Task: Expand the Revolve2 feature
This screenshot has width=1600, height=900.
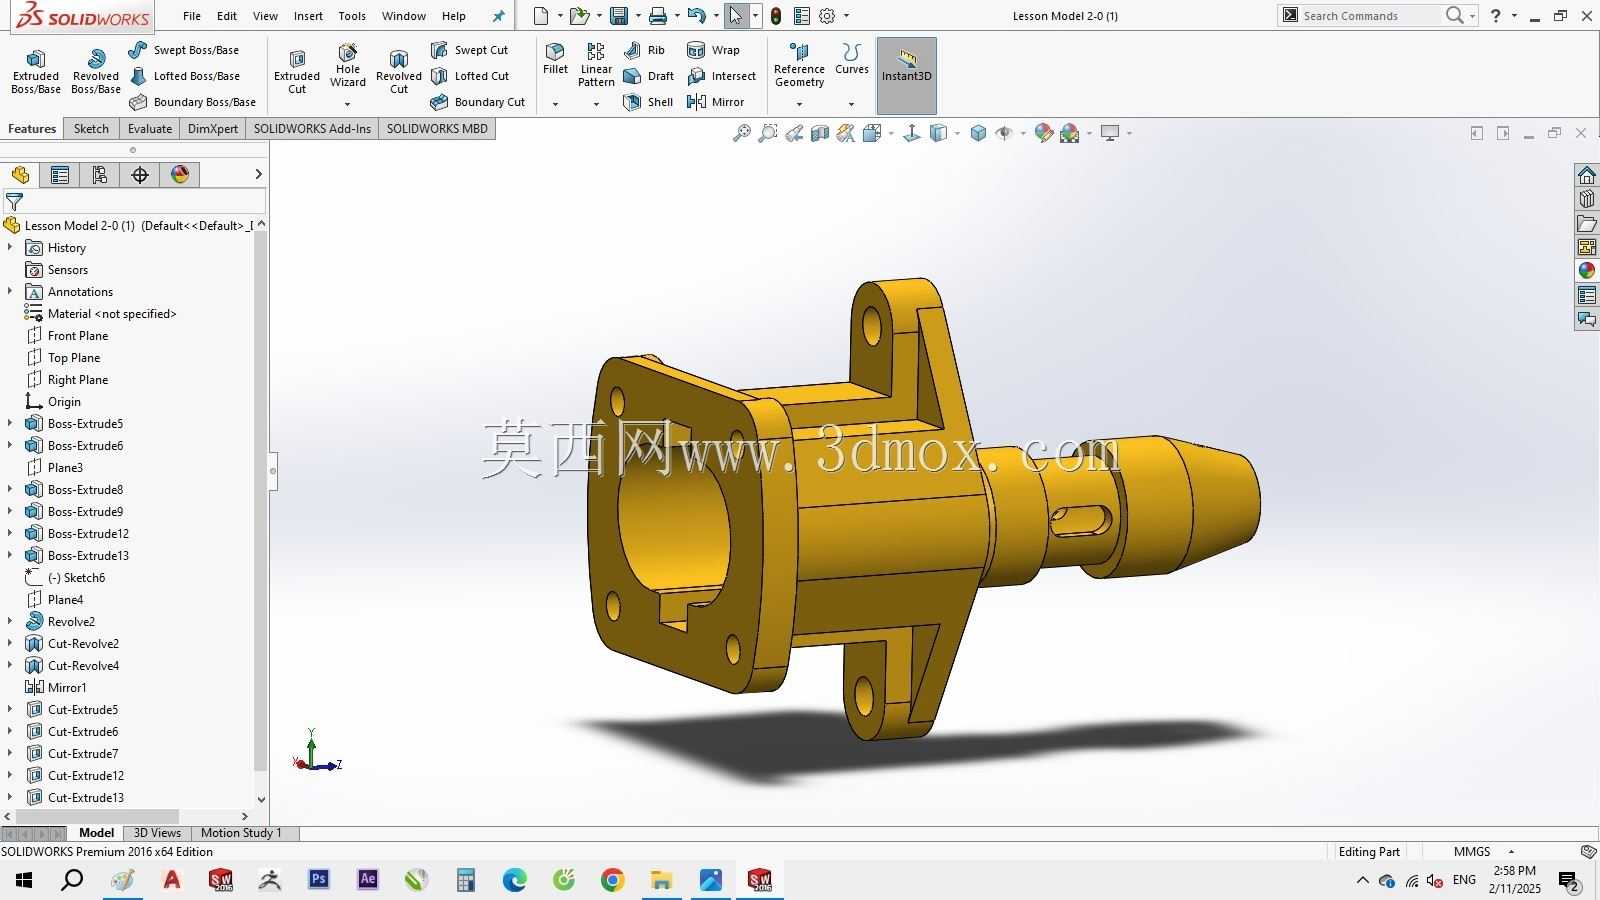Action: pyautogui.click(x=10, y=621)
